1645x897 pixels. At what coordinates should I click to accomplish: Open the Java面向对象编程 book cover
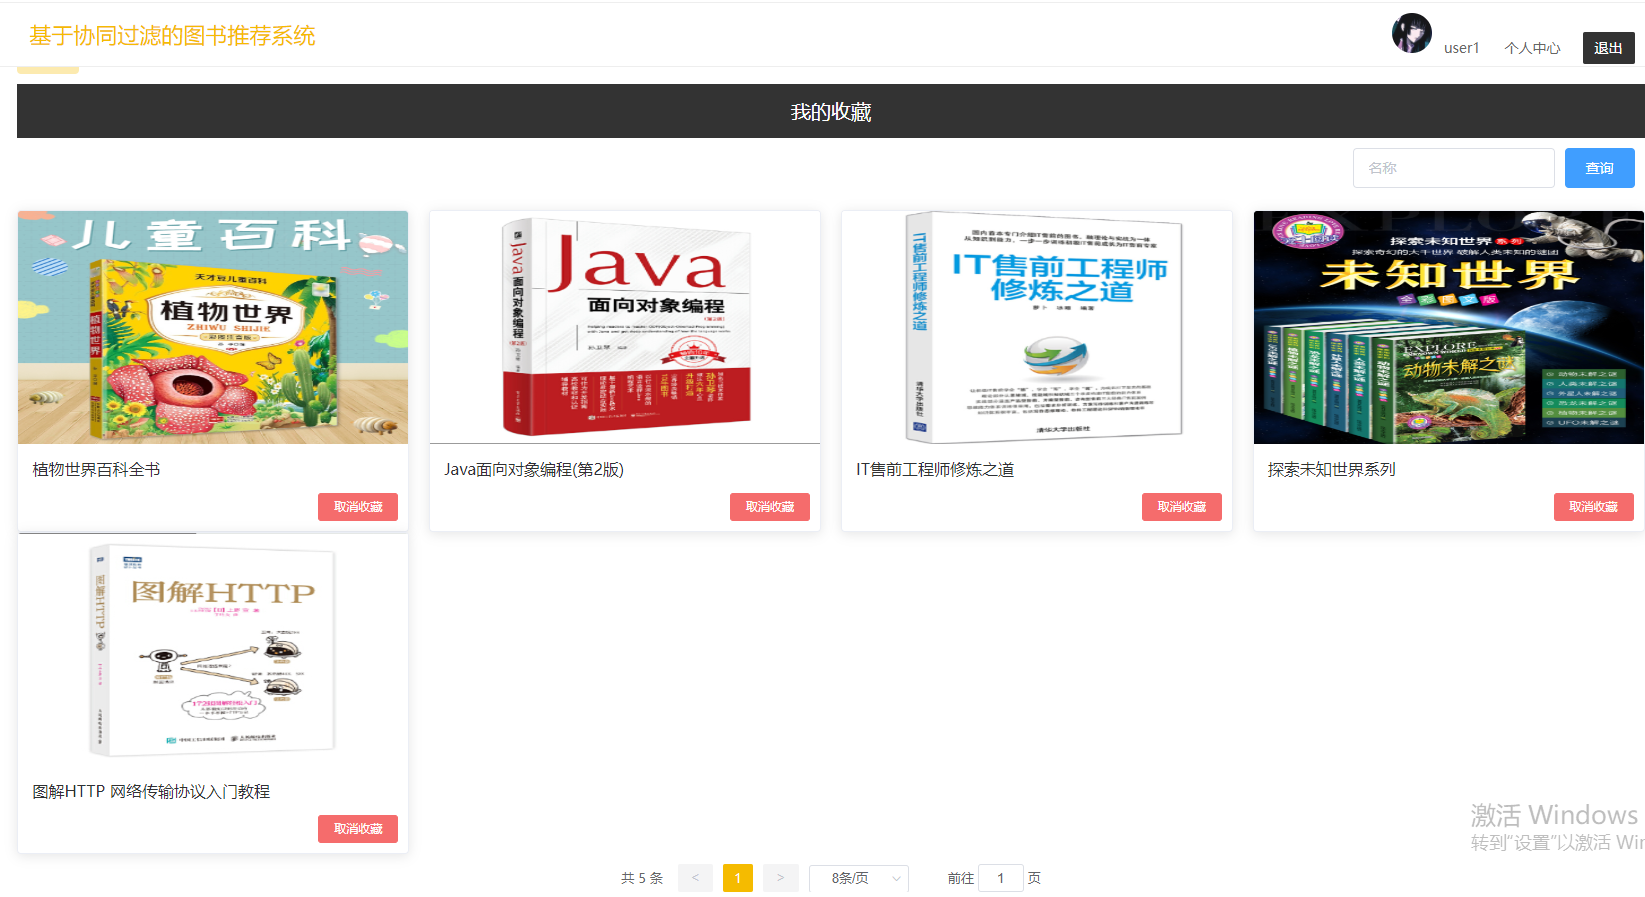click(x=625, y=327)
